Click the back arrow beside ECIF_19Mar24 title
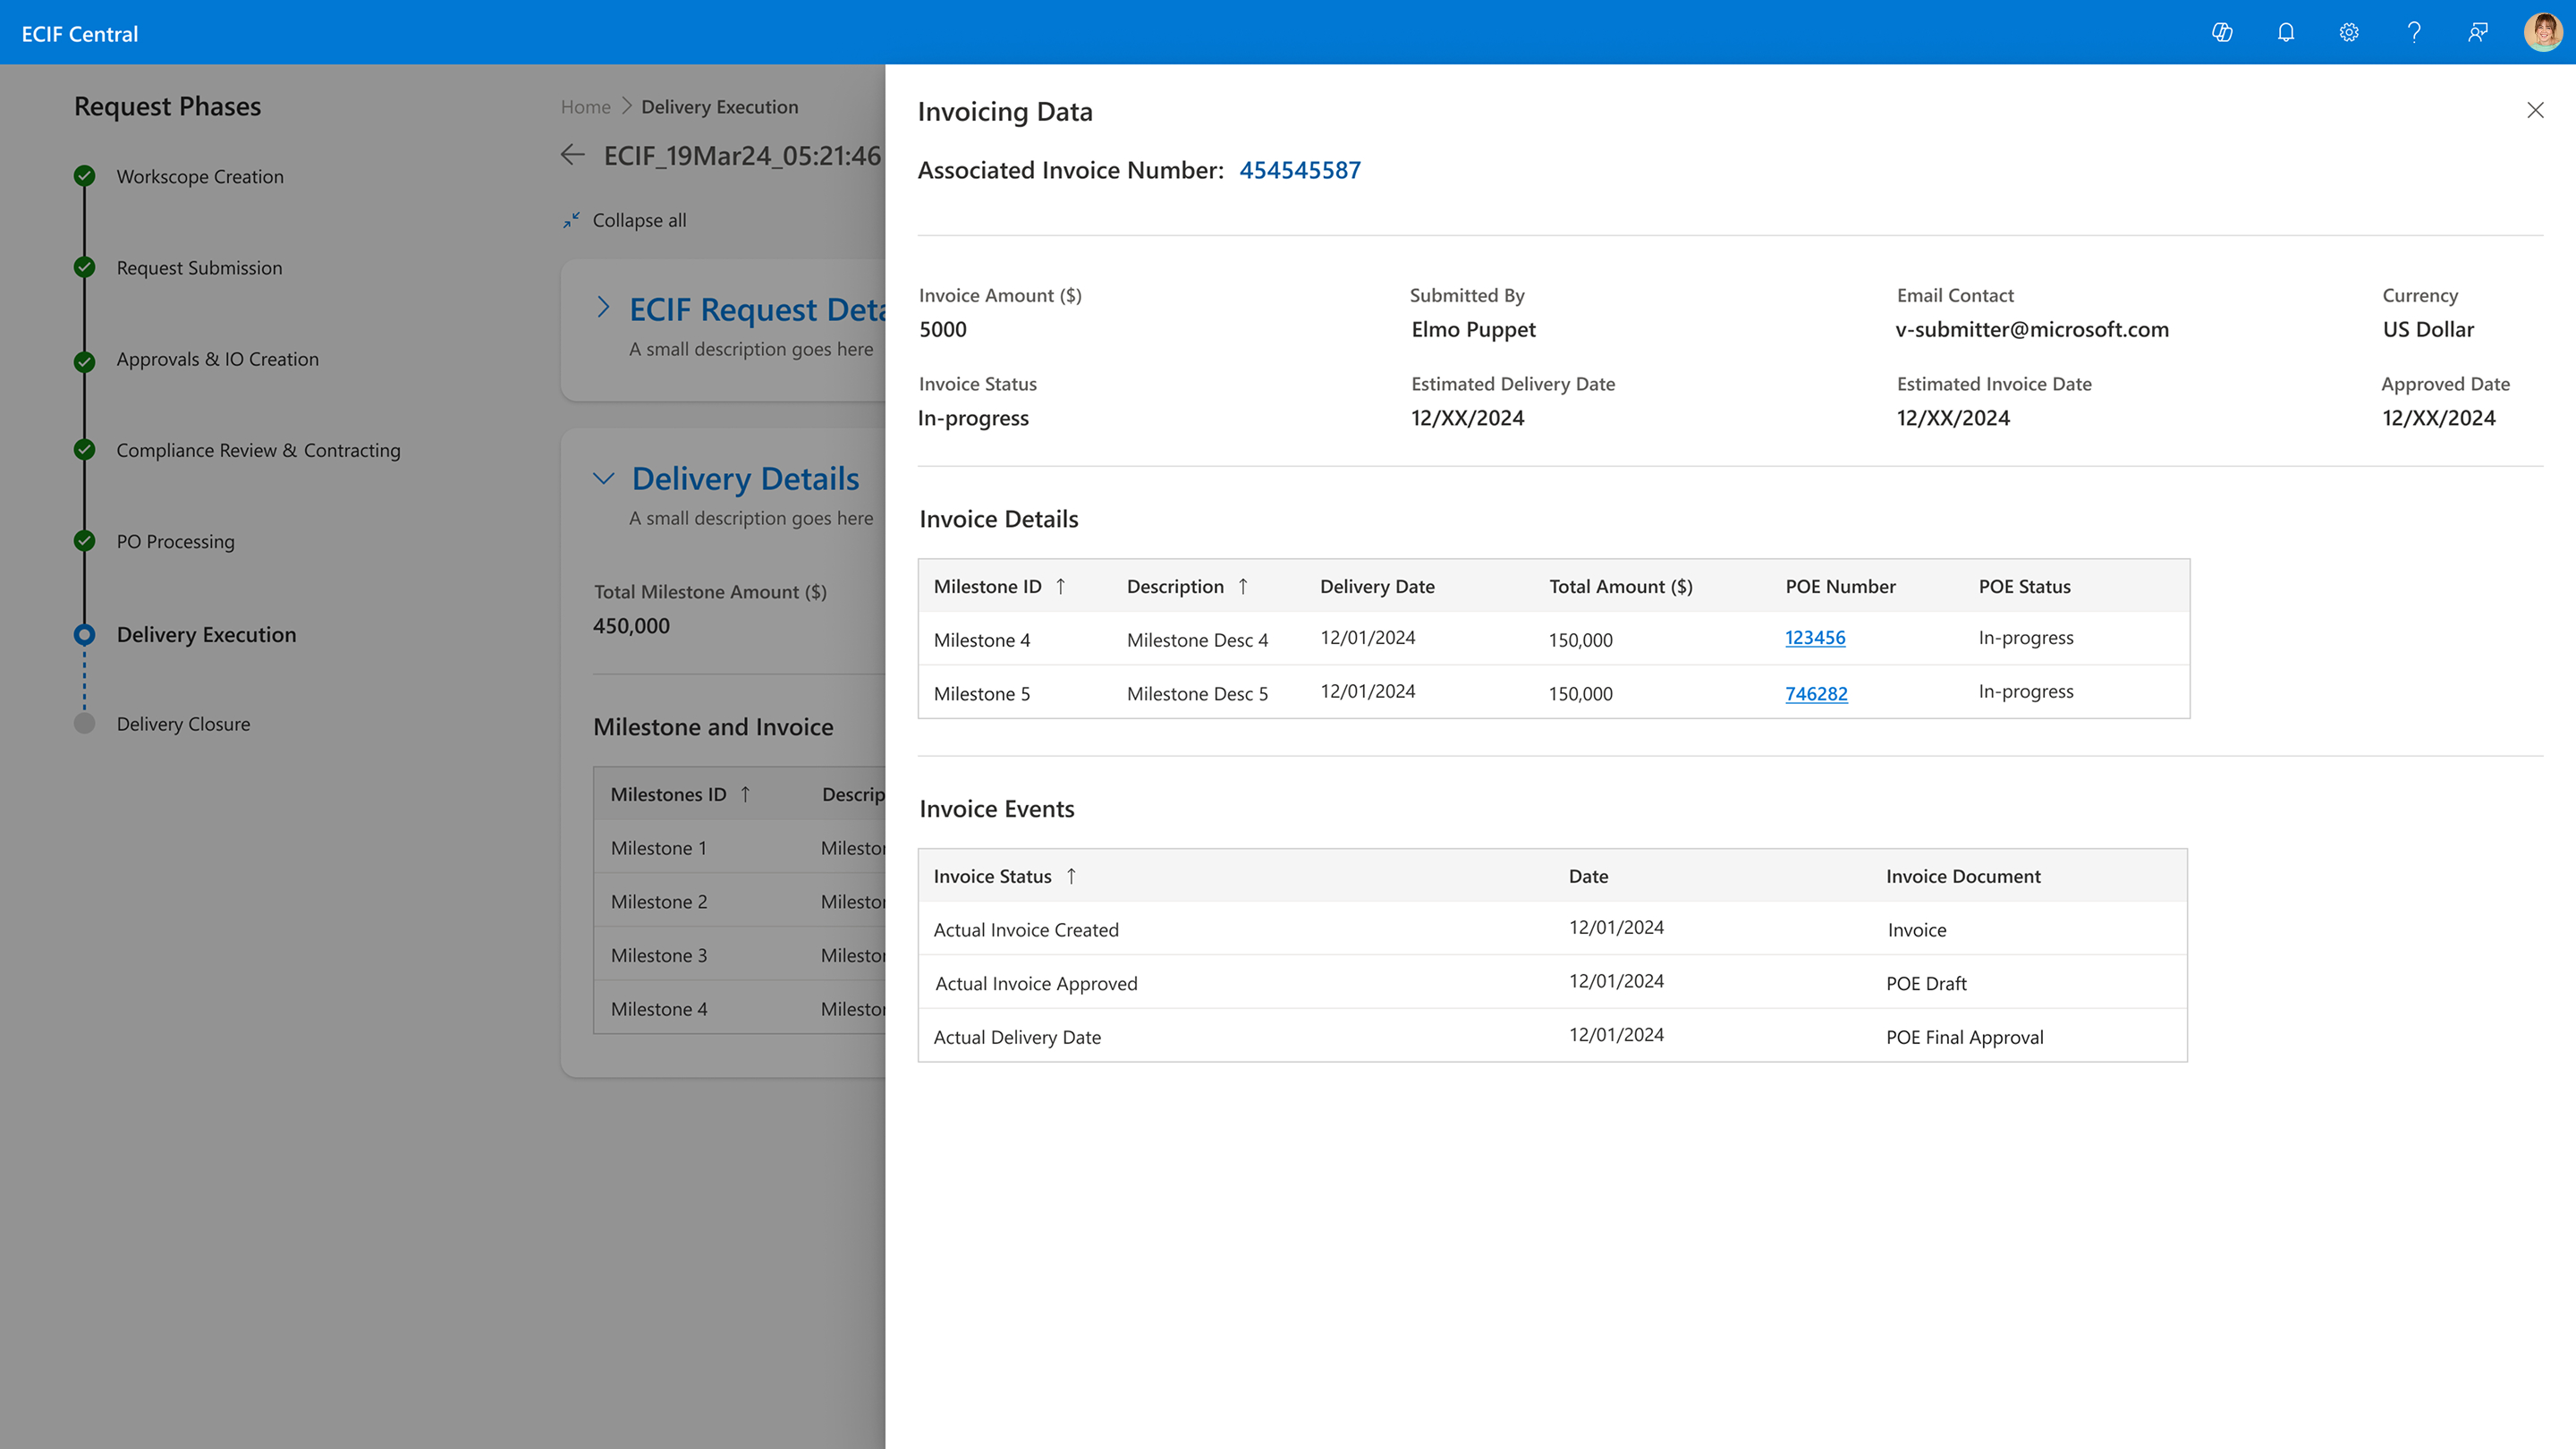 click(573, 155)
